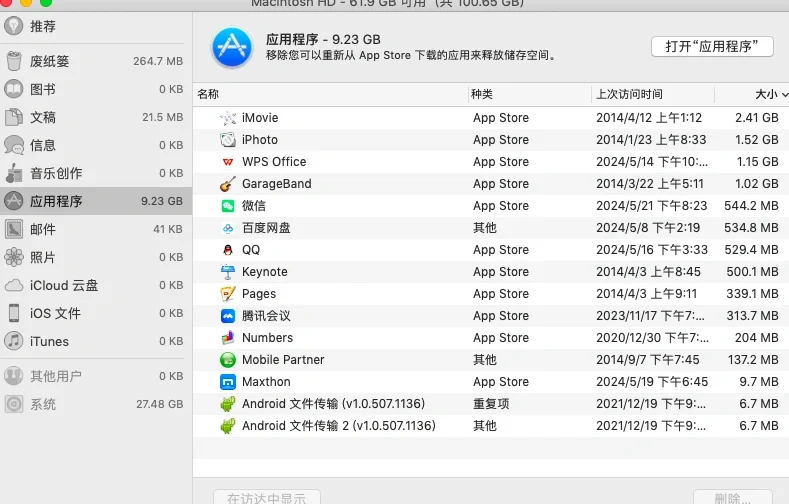Image resolution: width=789 pixels, height=504 pixels.
Task: Click the 音乐创作 music creation icon
Action: point(14,173)
